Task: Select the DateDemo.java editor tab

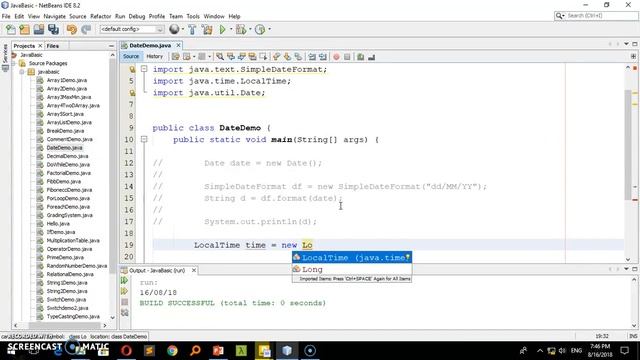Action: tap(150, 45)
